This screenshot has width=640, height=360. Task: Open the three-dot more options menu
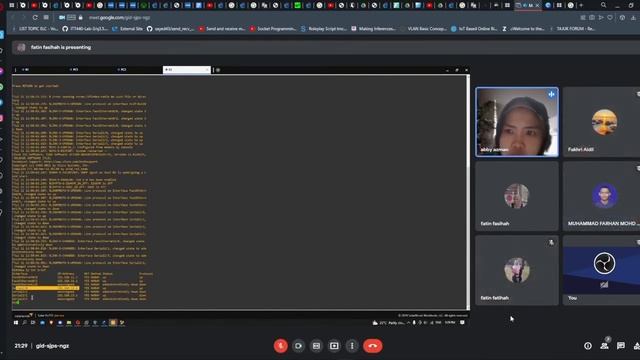pos(352,346)
